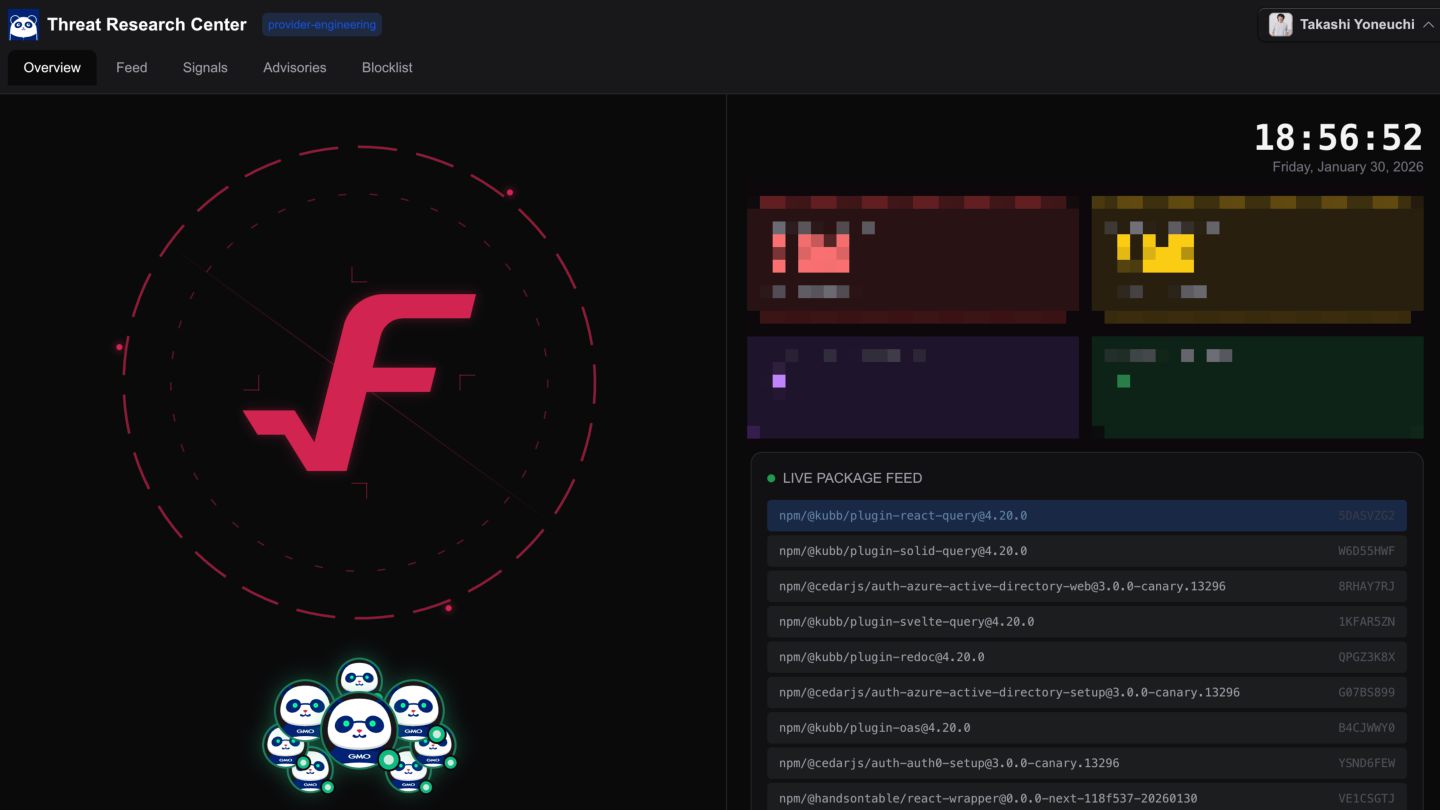Viewport: 1440px width, 810px height.
Task: Open npm/@kubb/plugin-svelte-query@4.20.0 feed row
Action: 1087,622
